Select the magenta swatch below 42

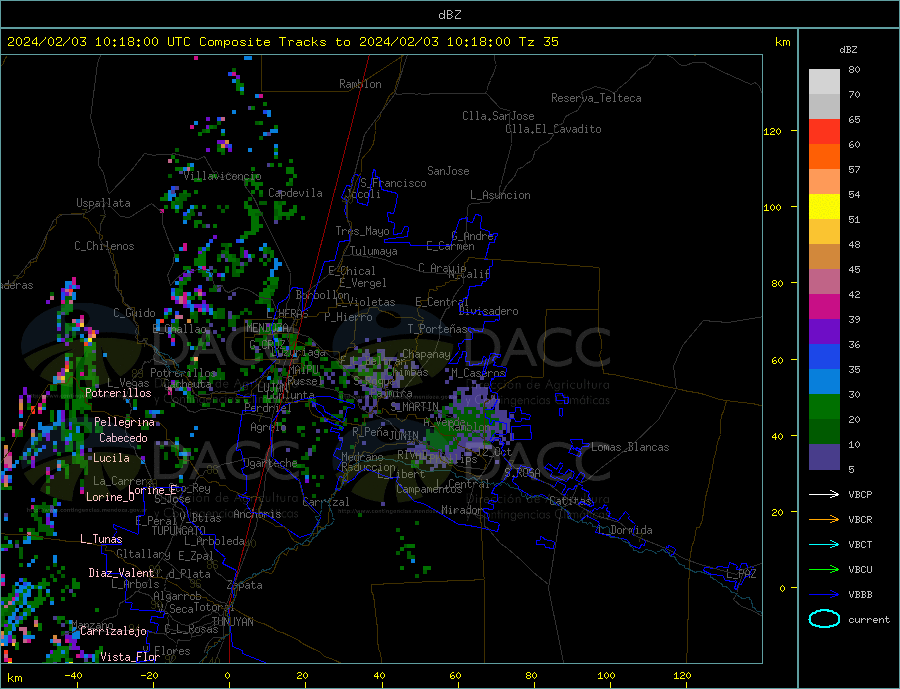[x=824, y=307]
